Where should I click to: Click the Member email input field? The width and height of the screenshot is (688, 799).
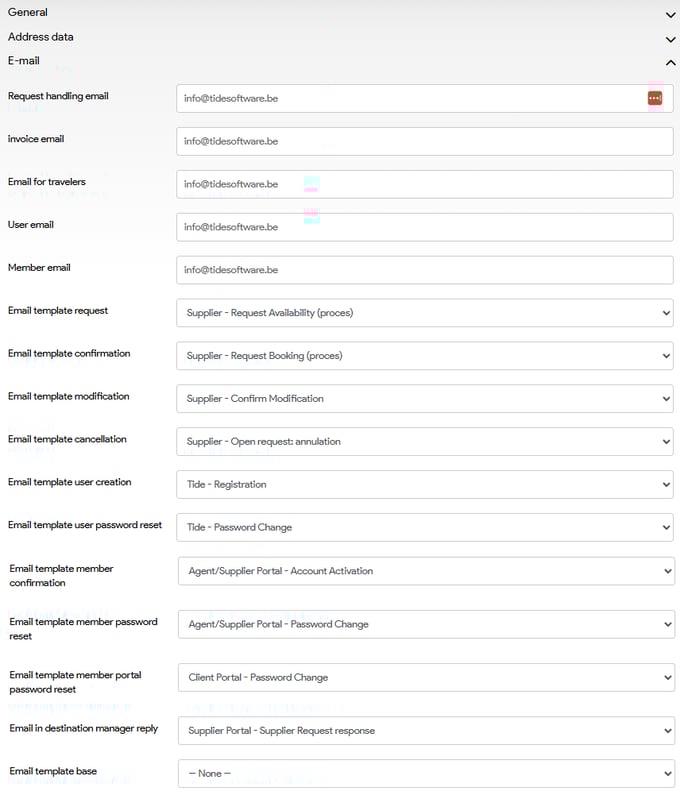tap(424, 271)
